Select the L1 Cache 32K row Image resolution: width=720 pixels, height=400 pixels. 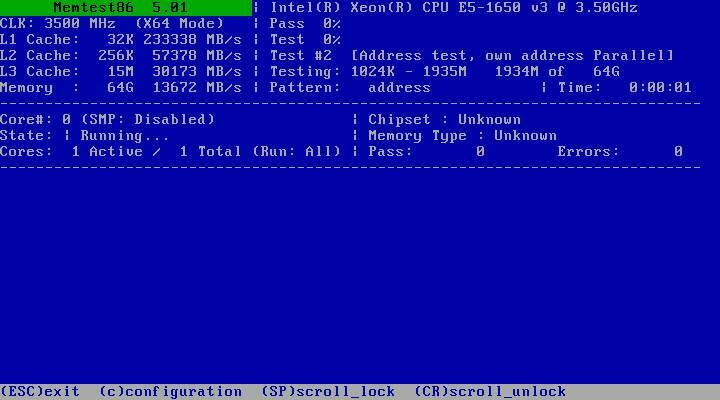[x=121, y=39]
